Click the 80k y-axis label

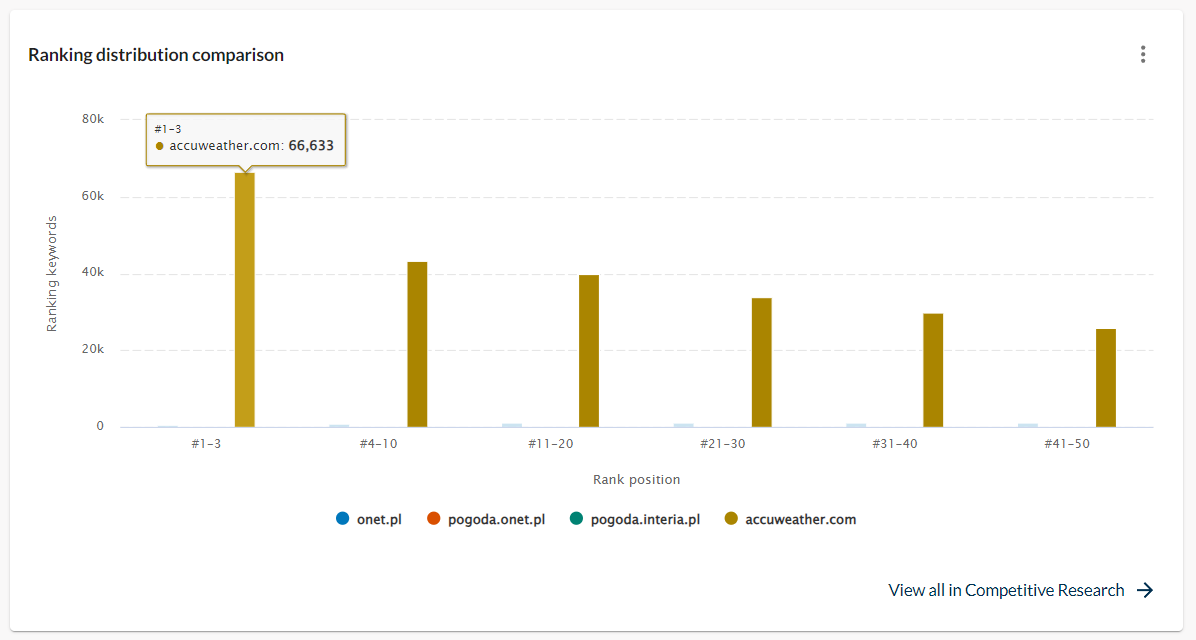pyautogui.click(x=93, y=119)
